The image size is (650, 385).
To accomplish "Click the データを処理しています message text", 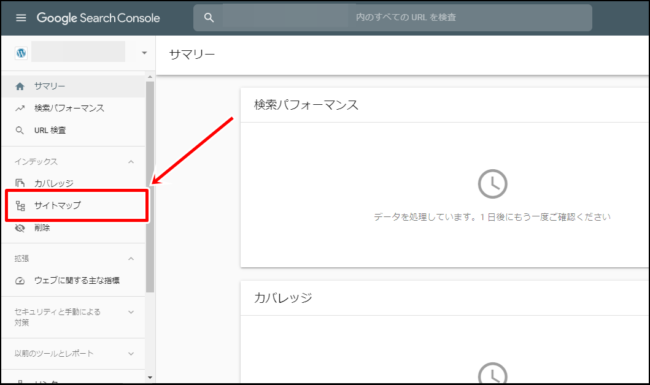I will (492, 217).
